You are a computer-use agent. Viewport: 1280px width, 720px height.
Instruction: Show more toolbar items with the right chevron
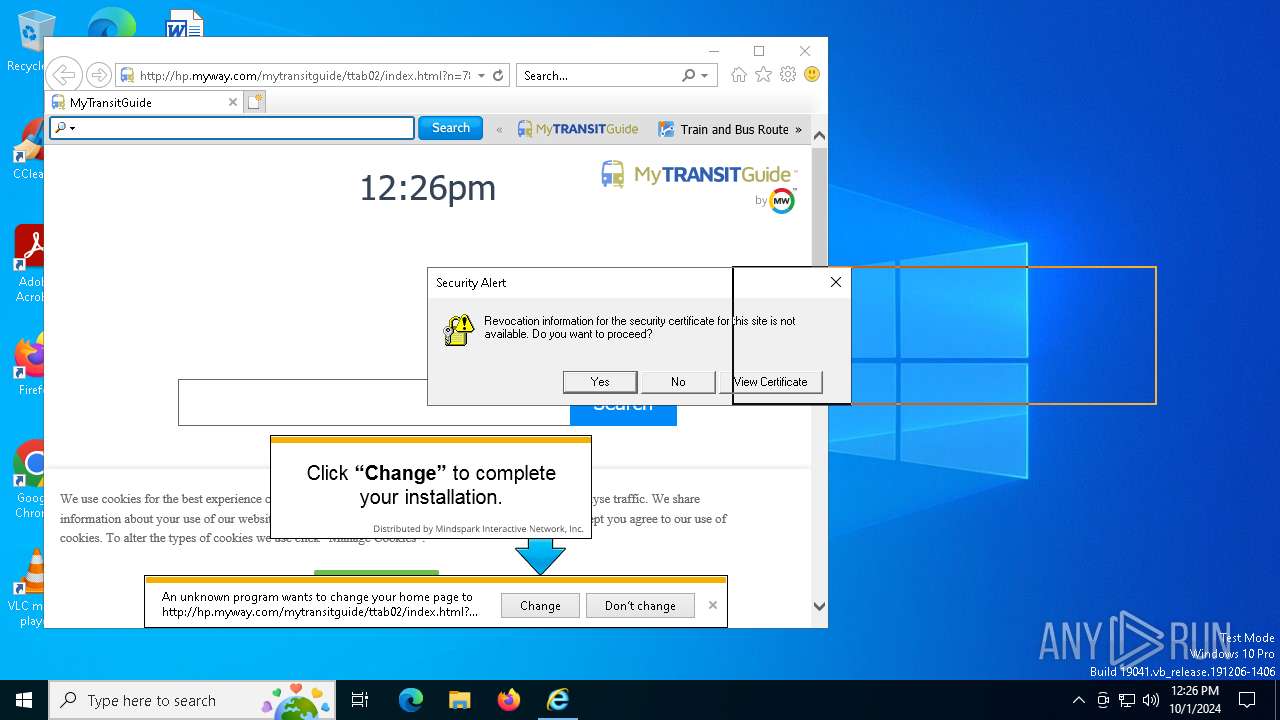pos(798,129)
